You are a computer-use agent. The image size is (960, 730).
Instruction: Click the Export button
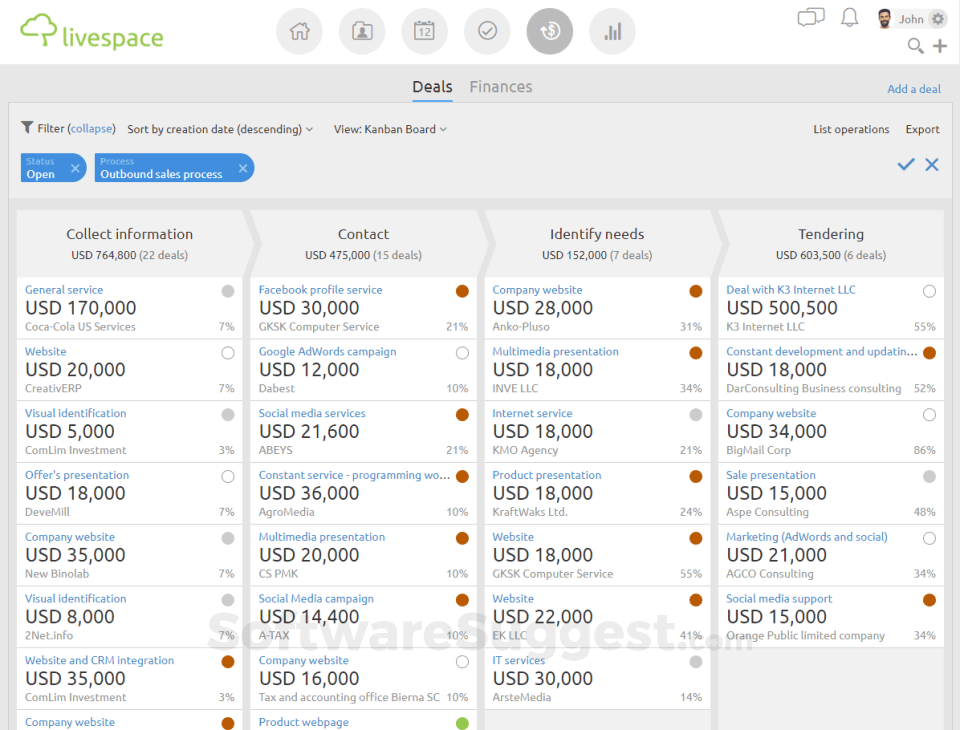[922, 129]
